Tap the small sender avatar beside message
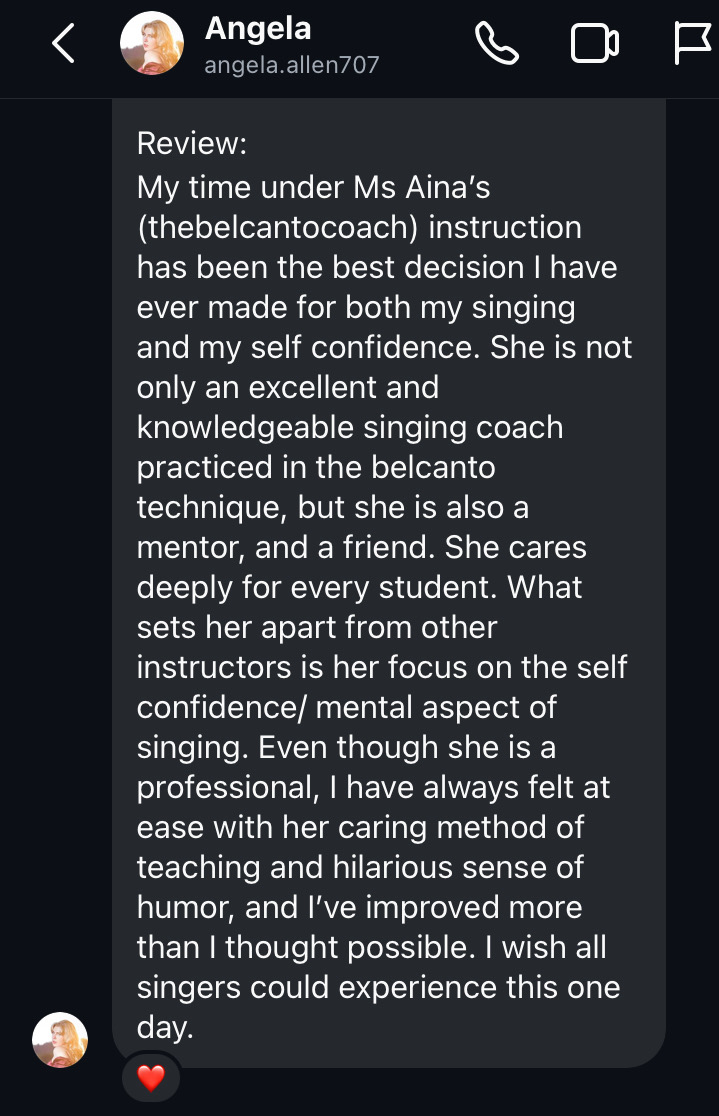The width and height of the screenshot is (719, 1116). [60, 1039]
